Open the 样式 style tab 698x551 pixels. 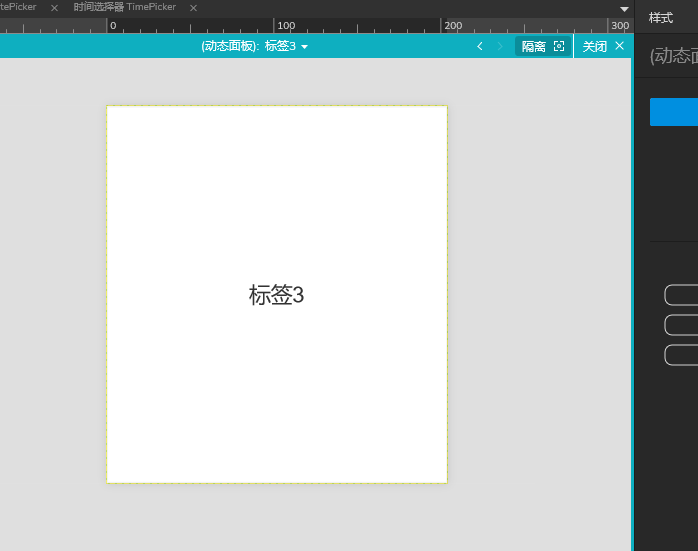point(661,18)
